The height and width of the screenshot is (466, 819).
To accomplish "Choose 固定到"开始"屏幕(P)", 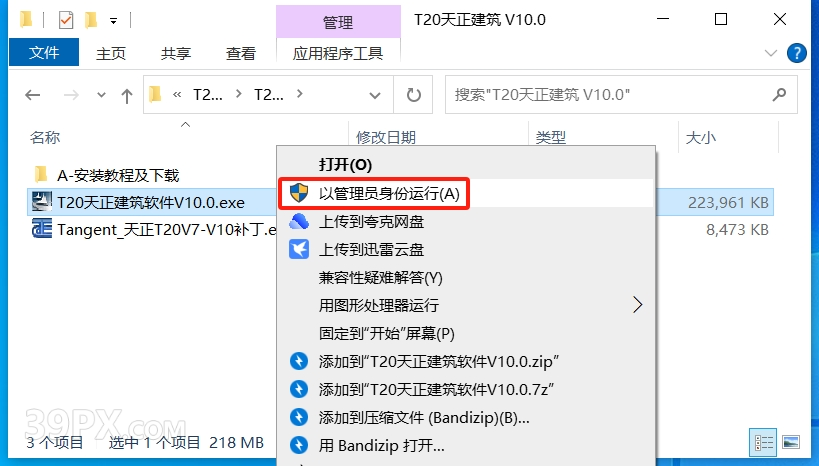I will 465,333.
